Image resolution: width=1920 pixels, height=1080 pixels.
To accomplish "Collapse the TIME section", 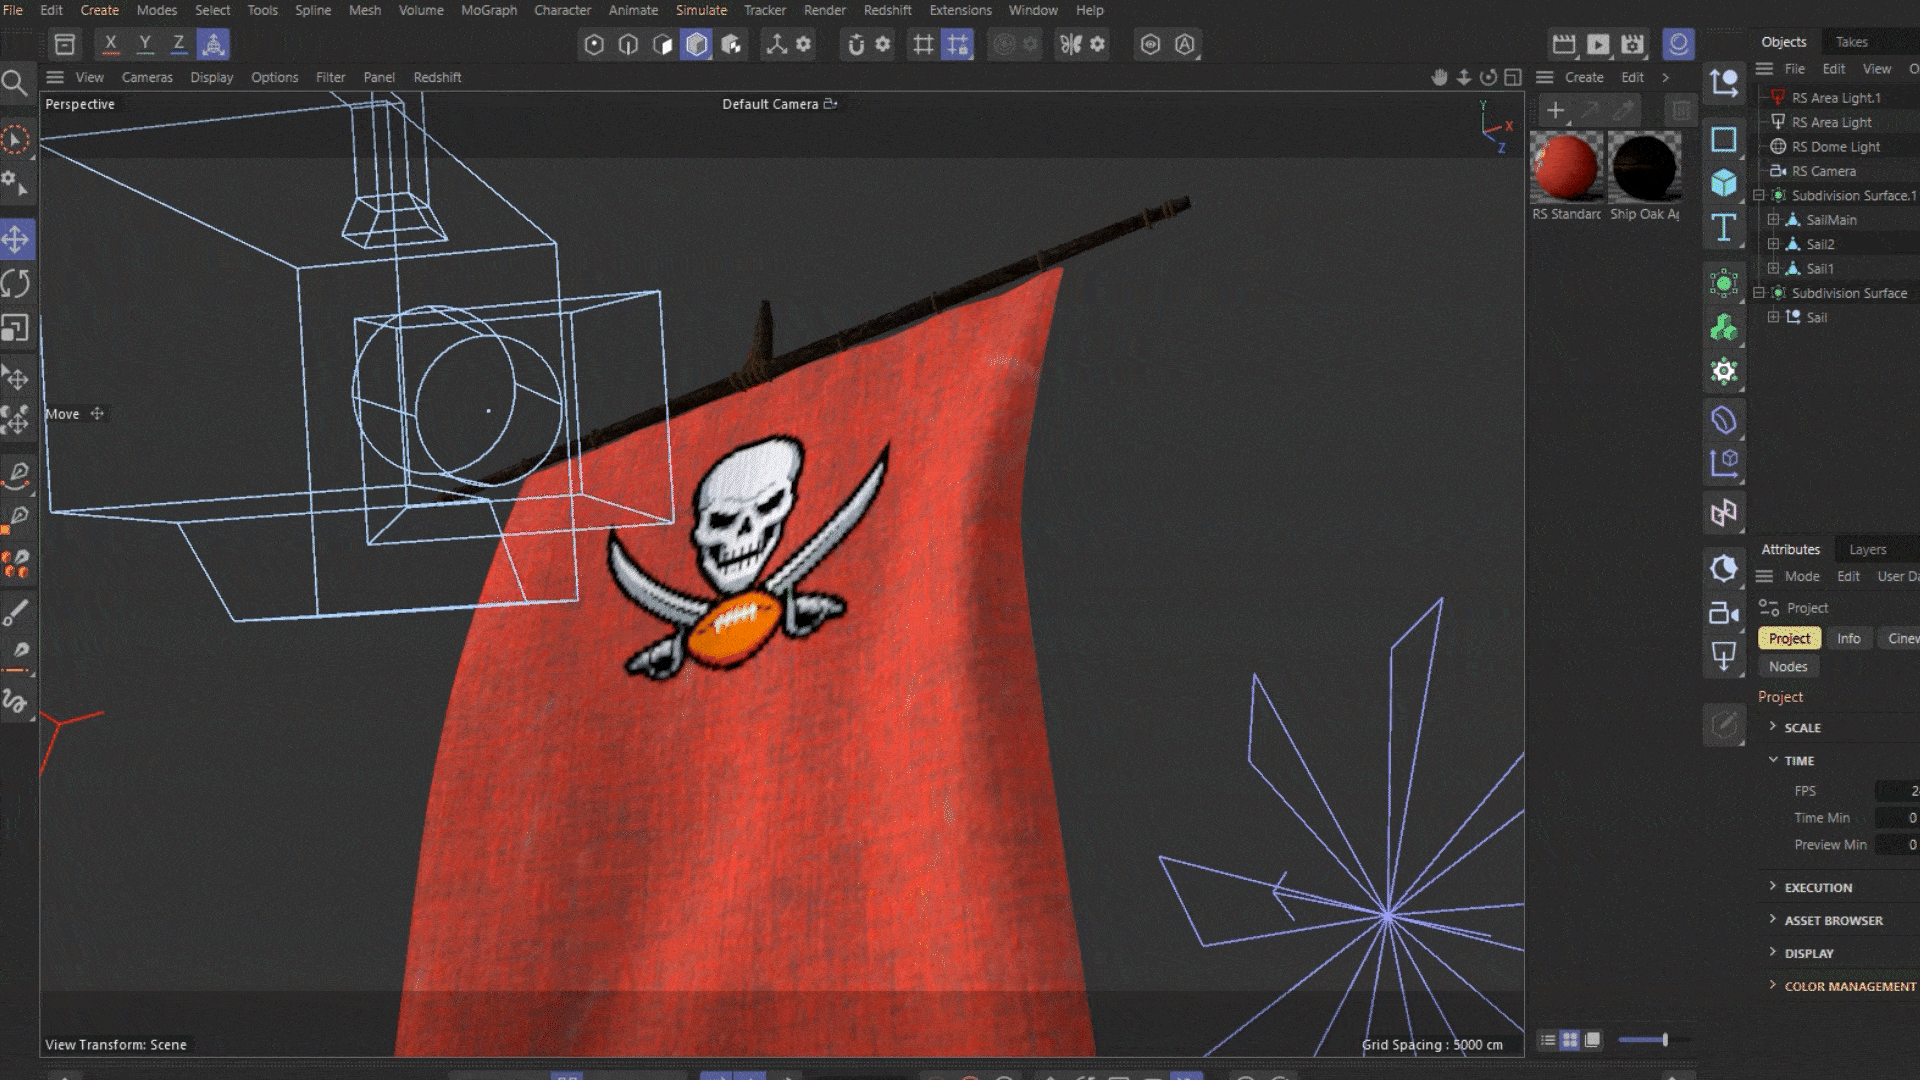I will pos(1773,760).
